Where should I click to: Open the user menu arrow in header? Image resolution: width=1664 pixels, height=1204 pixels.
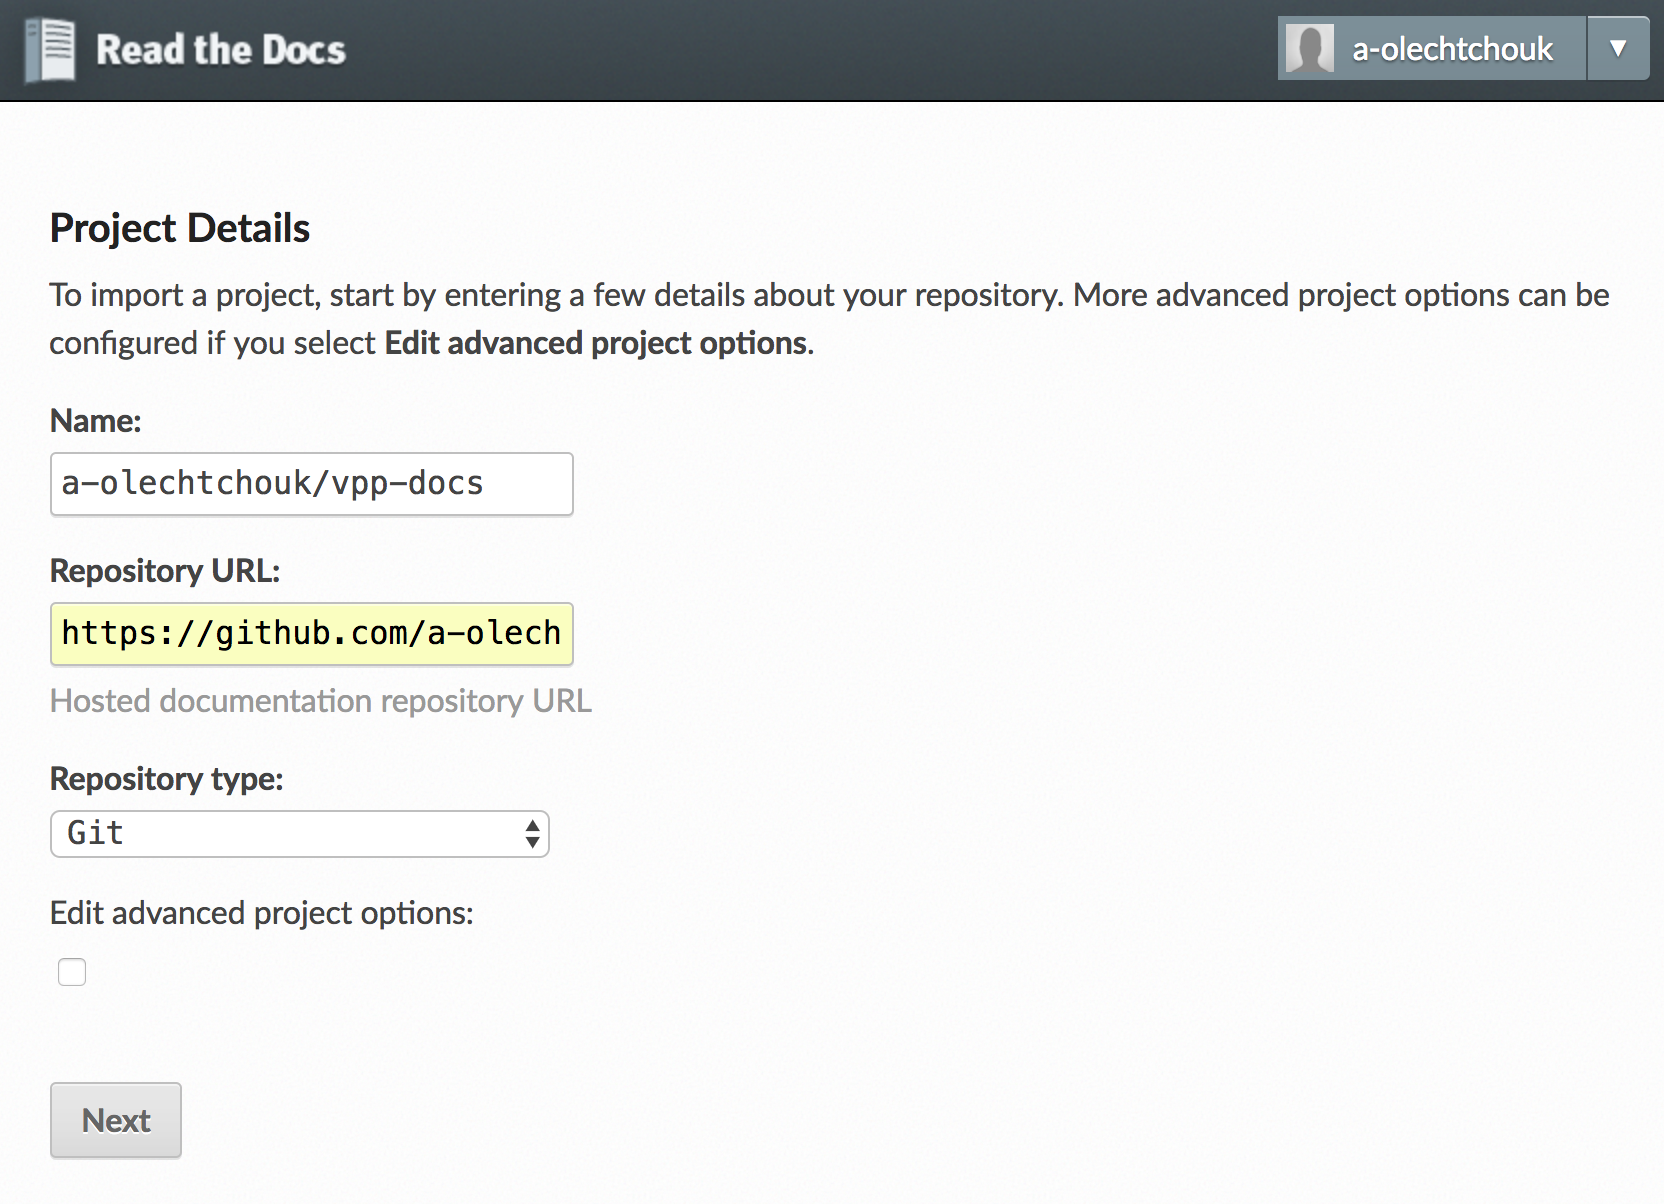(x=1618, y=48)
